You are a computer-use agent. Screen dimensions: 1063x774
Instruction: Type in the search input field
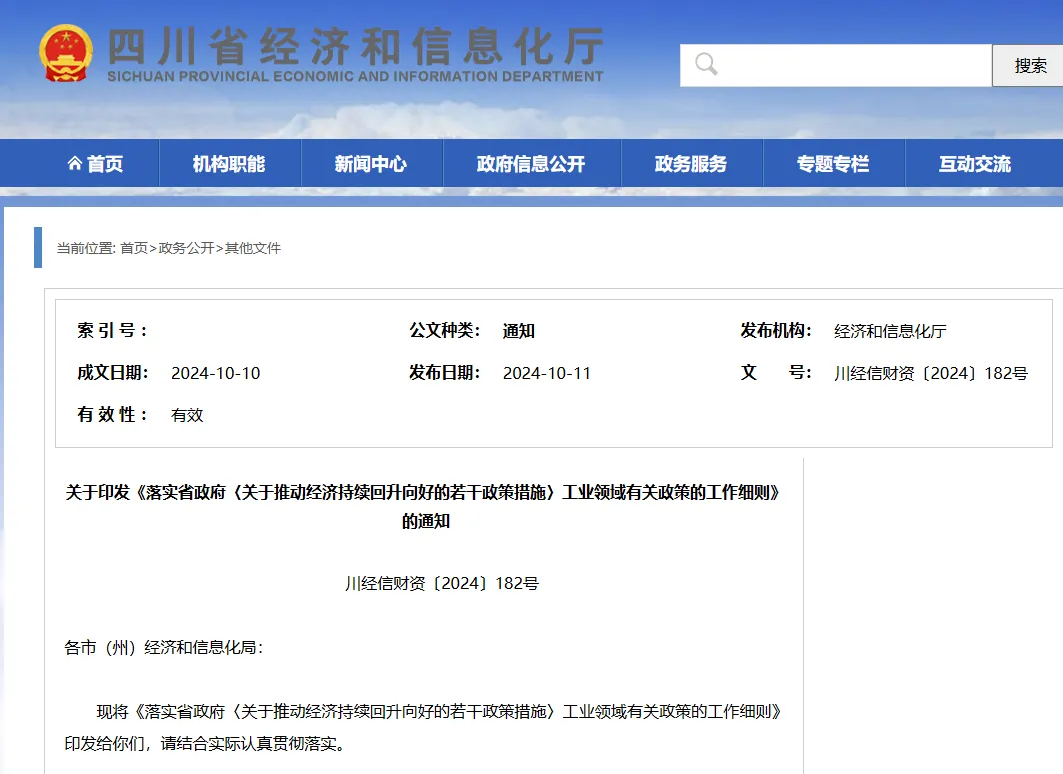point(850,66)
